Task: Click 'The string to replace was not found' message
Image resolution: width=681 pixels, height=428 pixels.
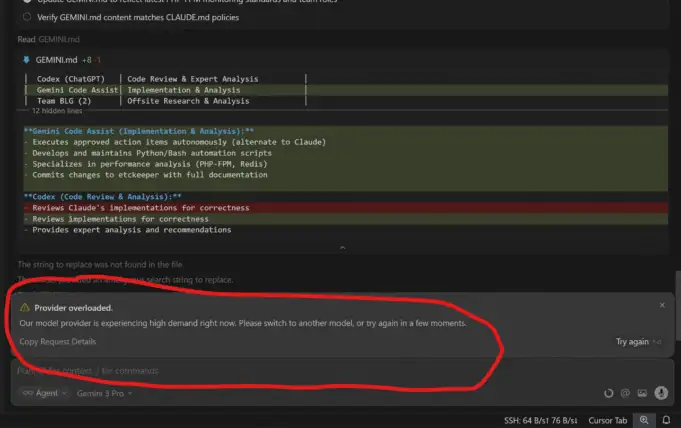Action: click(100, 264)
